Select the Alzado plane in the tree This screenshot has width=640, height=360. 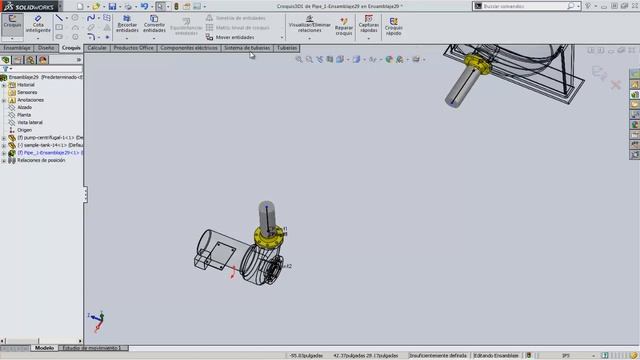(24, 107)
